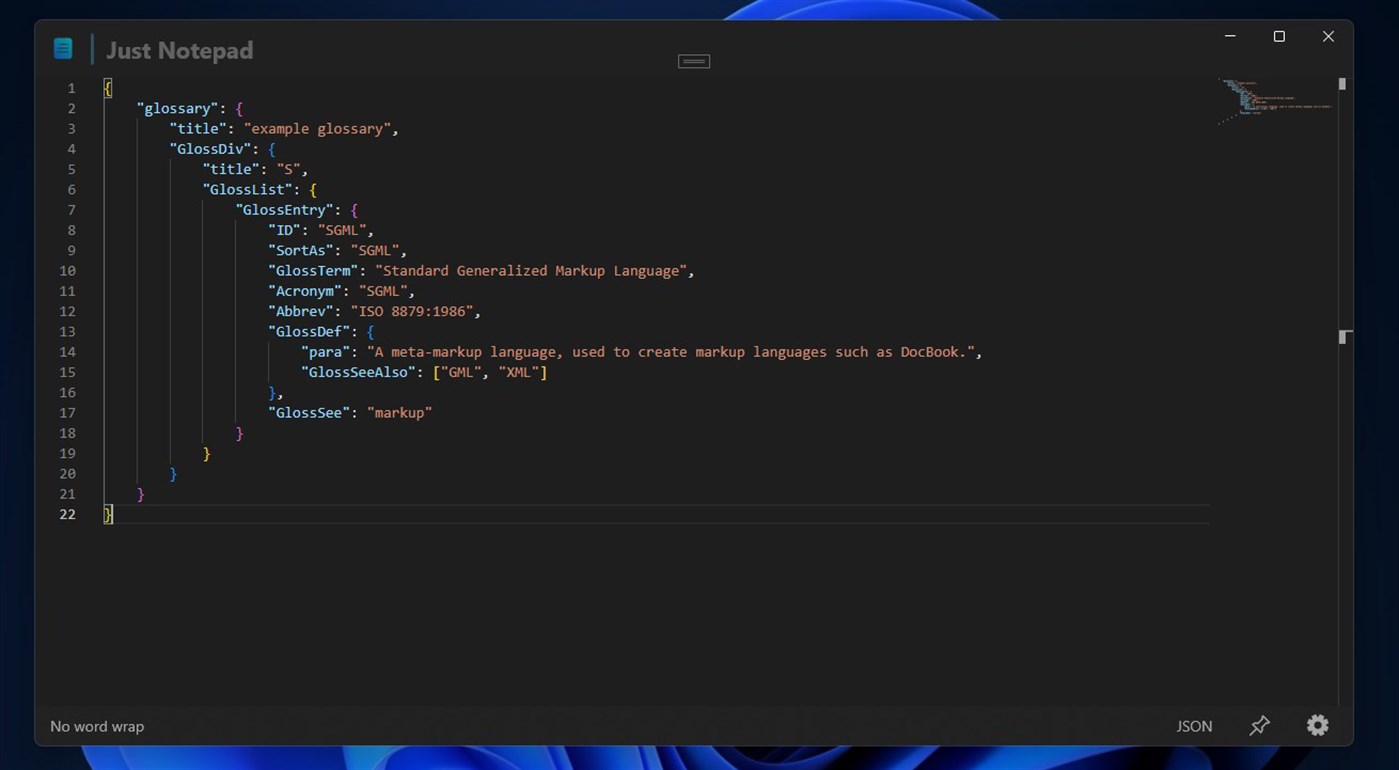Click the "markup" string on line 17
This screenshot has height=770, width=1399.
coord(399,412)
